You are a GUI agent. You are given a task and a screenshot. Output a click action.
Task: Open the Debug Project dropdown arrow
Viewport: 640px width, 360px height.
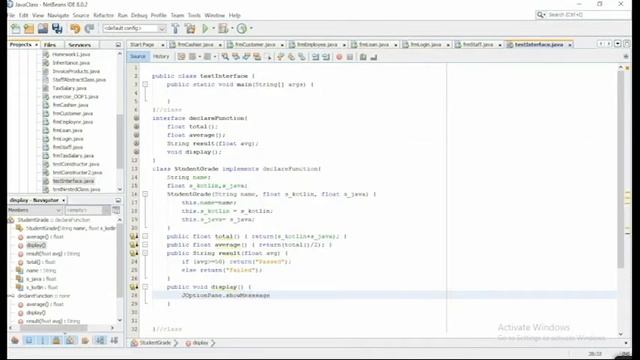point(232,29)
